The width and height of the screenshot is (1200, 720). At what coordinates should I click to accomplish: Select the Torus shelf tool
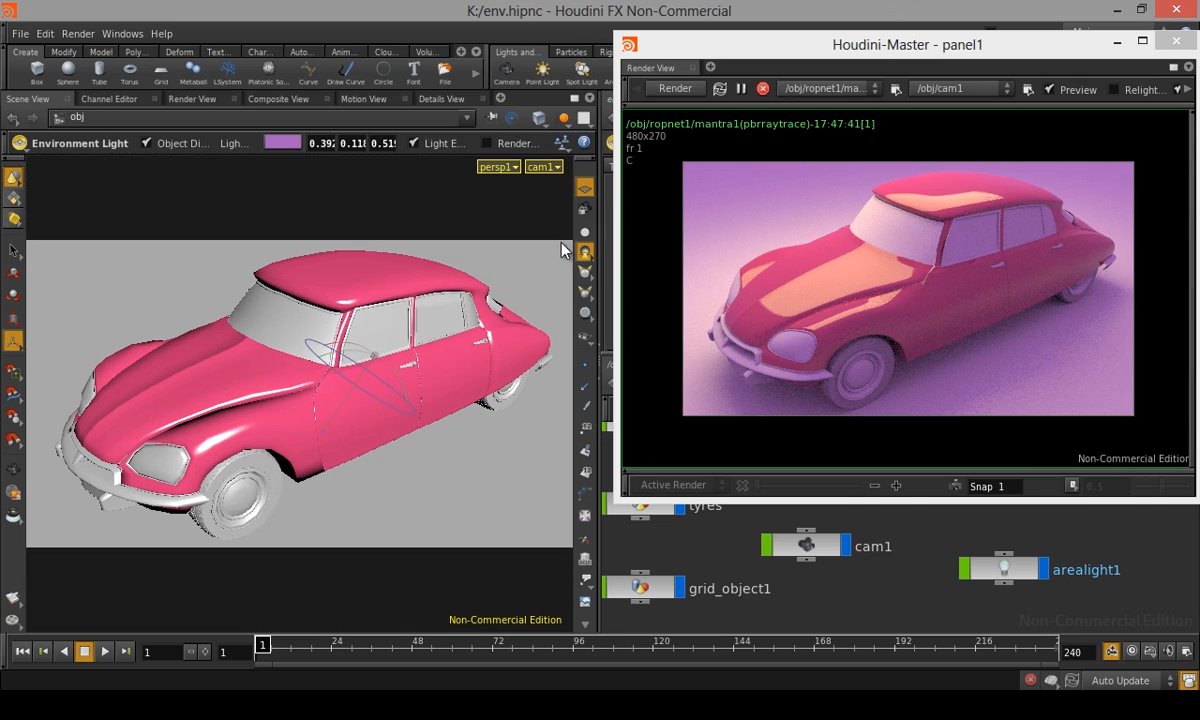130,73
